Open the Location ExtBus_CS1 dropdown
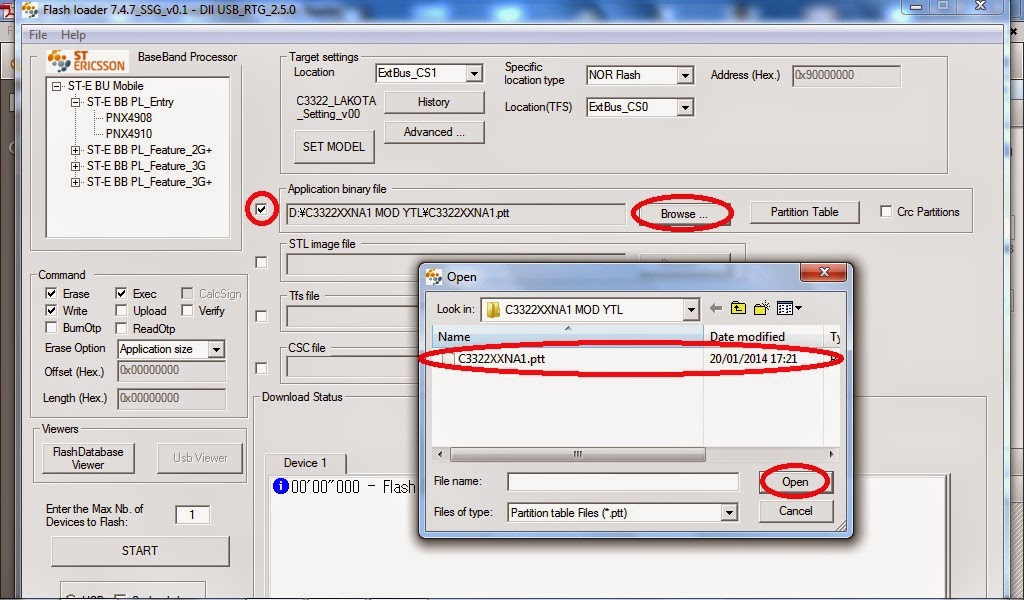Viewport: 1024px width, 600px height. (475, 73)
